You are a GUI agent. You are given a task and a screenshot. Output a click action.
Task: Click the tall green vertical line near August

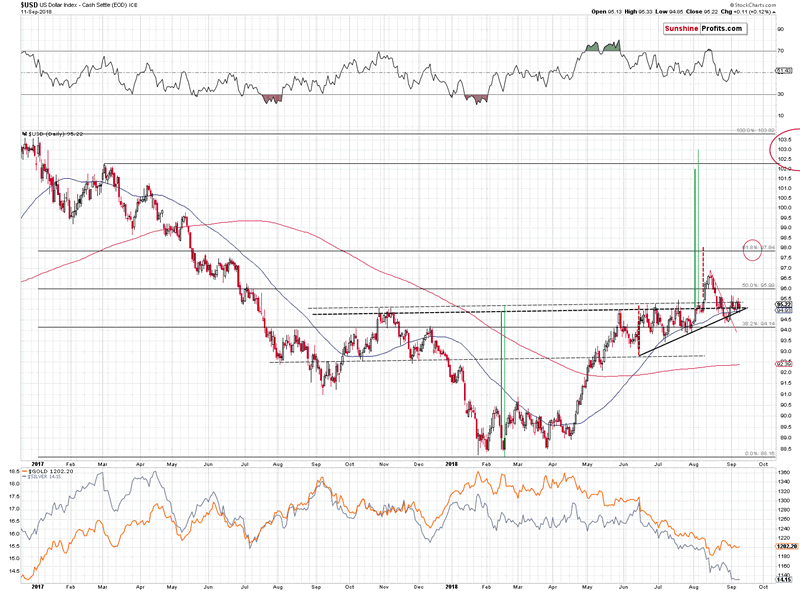[697, 220]
